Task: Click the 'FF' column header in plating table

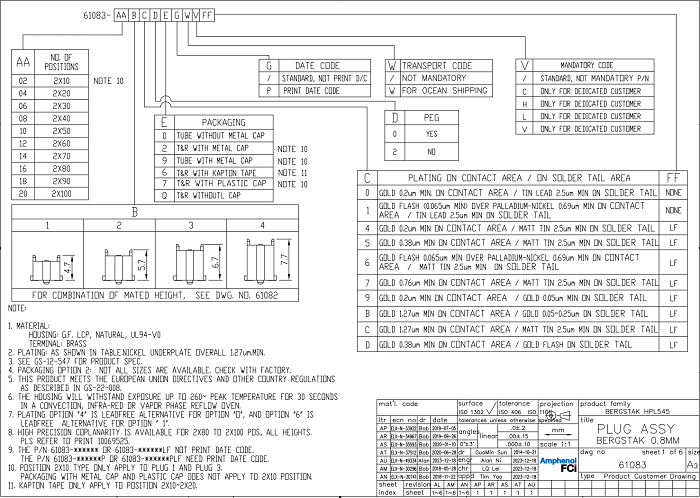Action: (x=673, y=178)
